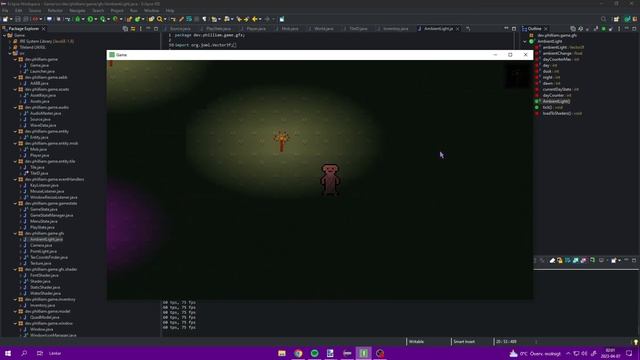Viewport: 640px width, 360px height.
Task: Click the Search magnifier toolbar icon
Action: [x=160, y=19]
